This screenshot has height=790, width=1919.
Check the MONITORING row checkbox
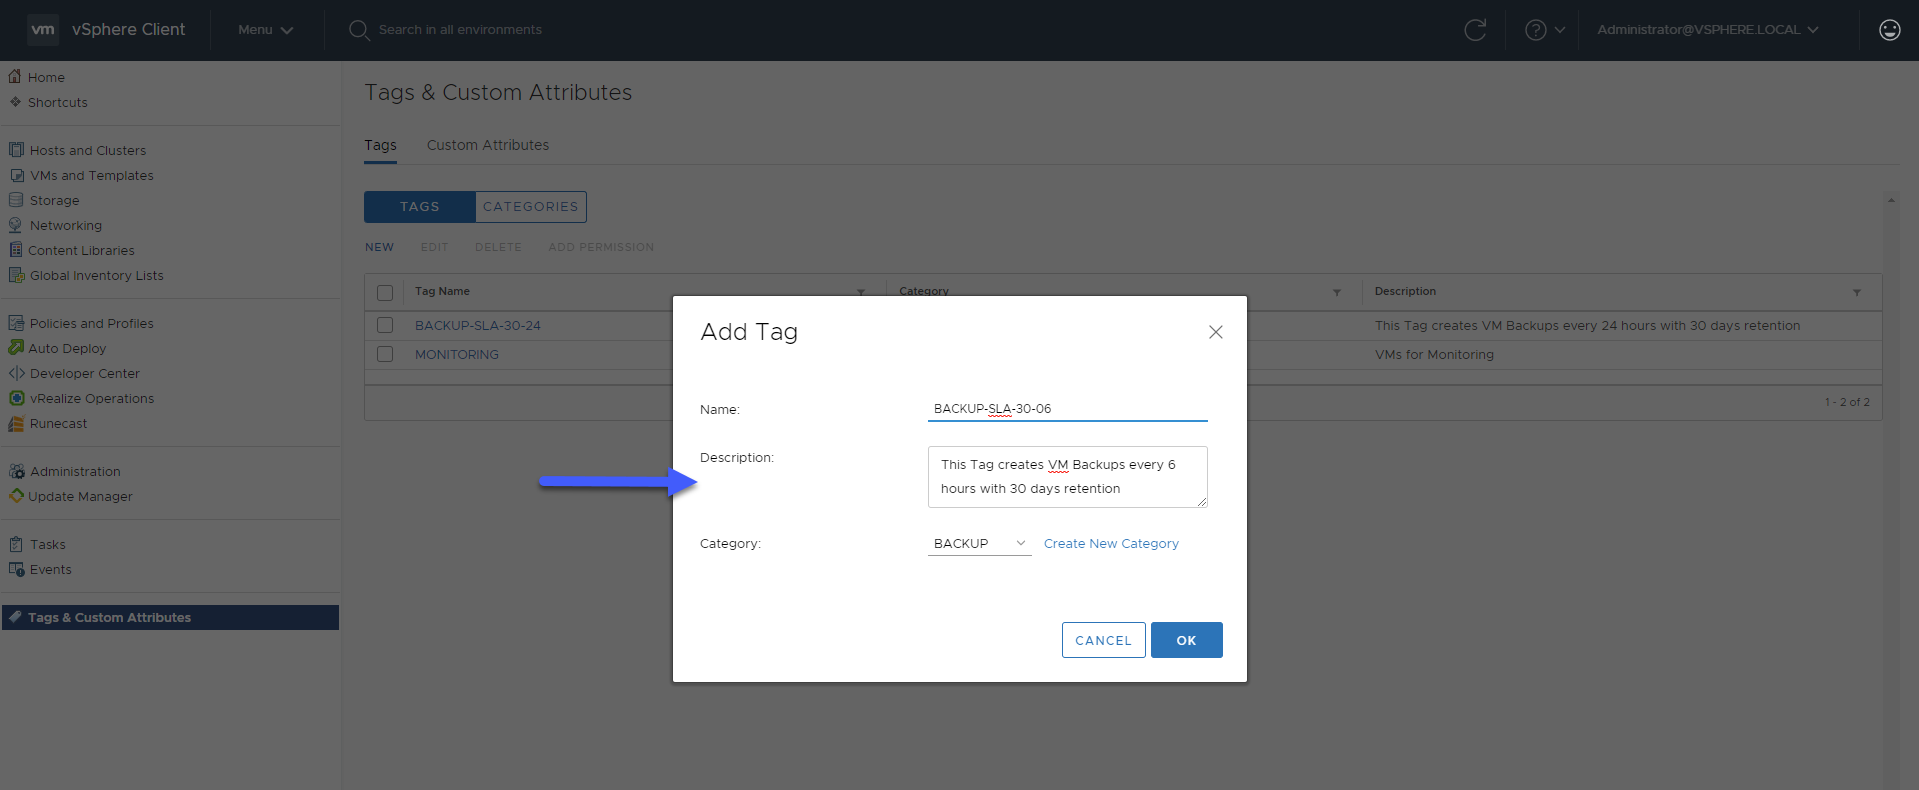point(385,354)
